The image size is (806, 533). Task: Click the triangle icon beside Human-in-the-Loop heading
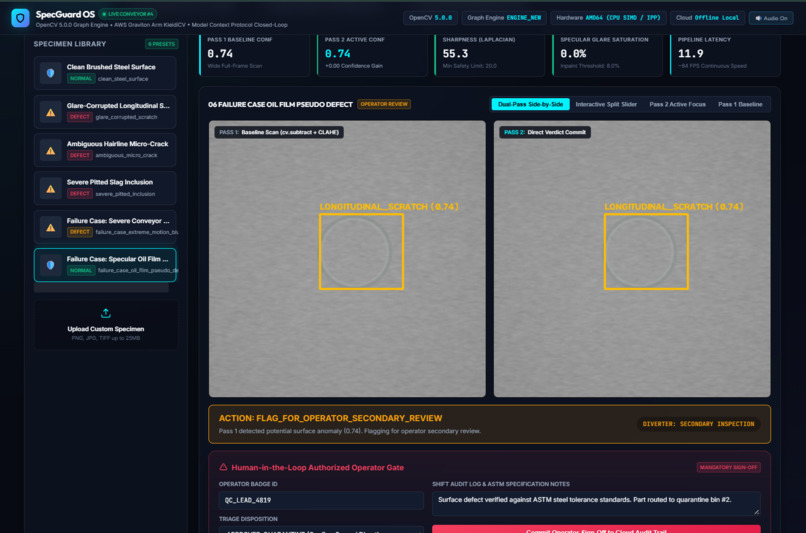coord(223,467)
